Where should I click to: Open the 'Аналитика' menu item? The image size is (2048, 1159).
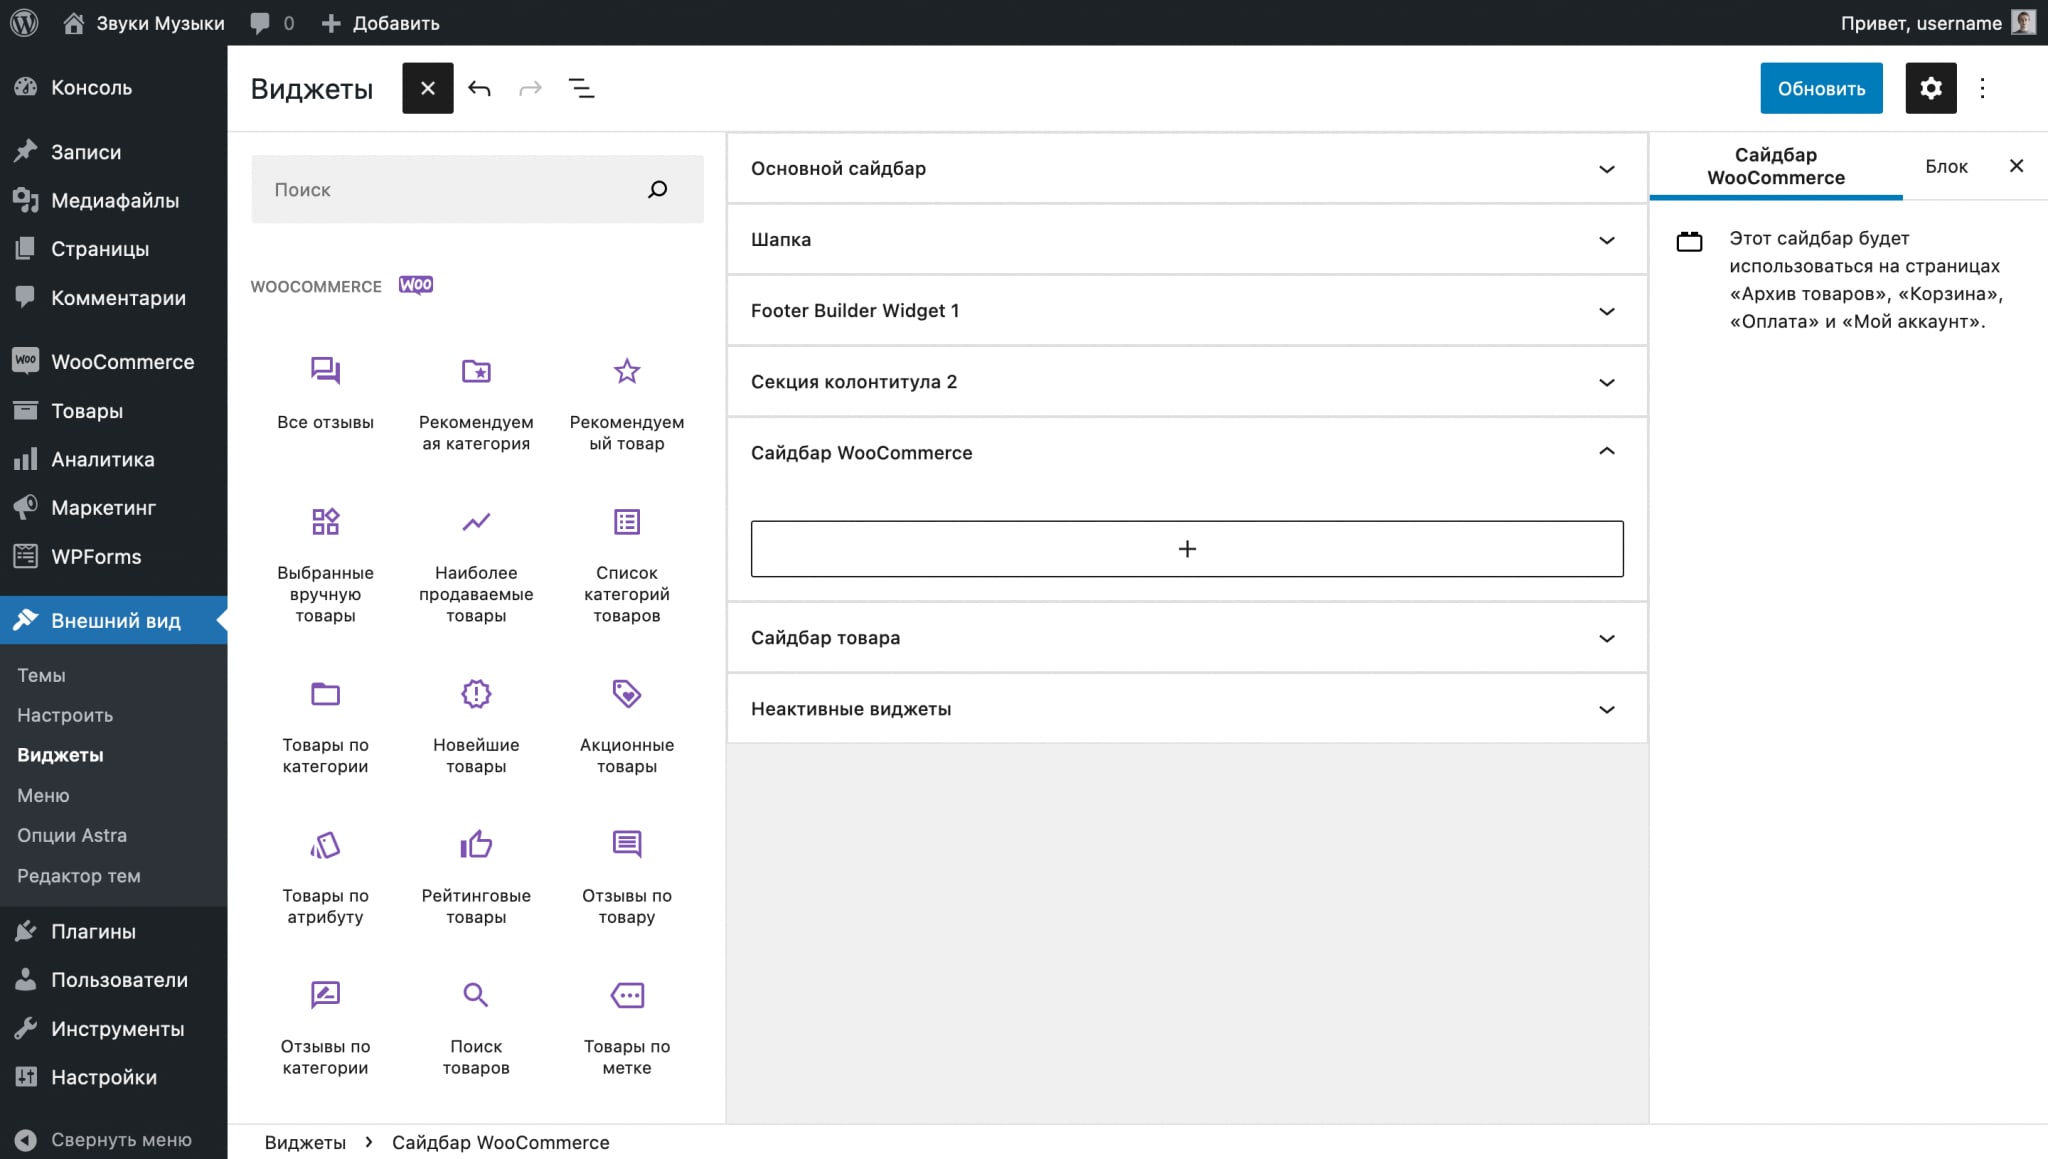pyautogui.click(x=113, y=459)
